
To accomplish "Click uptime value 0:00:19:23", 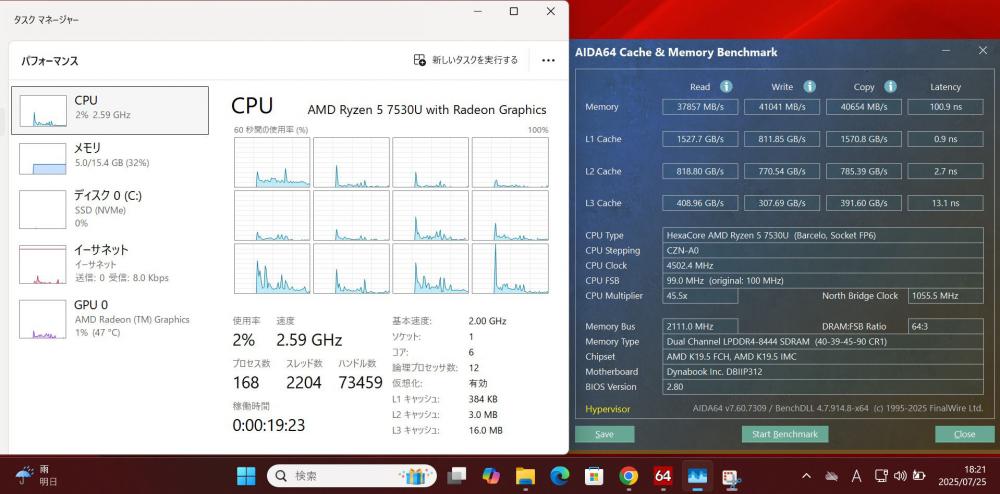I will click(x=268, y=425).
